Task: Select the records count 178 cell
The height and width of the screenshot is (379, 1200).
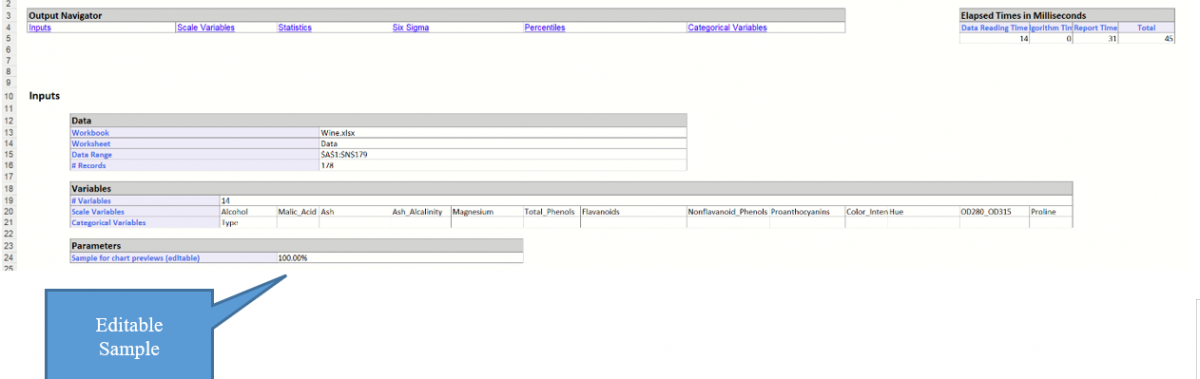Action: [x=503, y=165]
